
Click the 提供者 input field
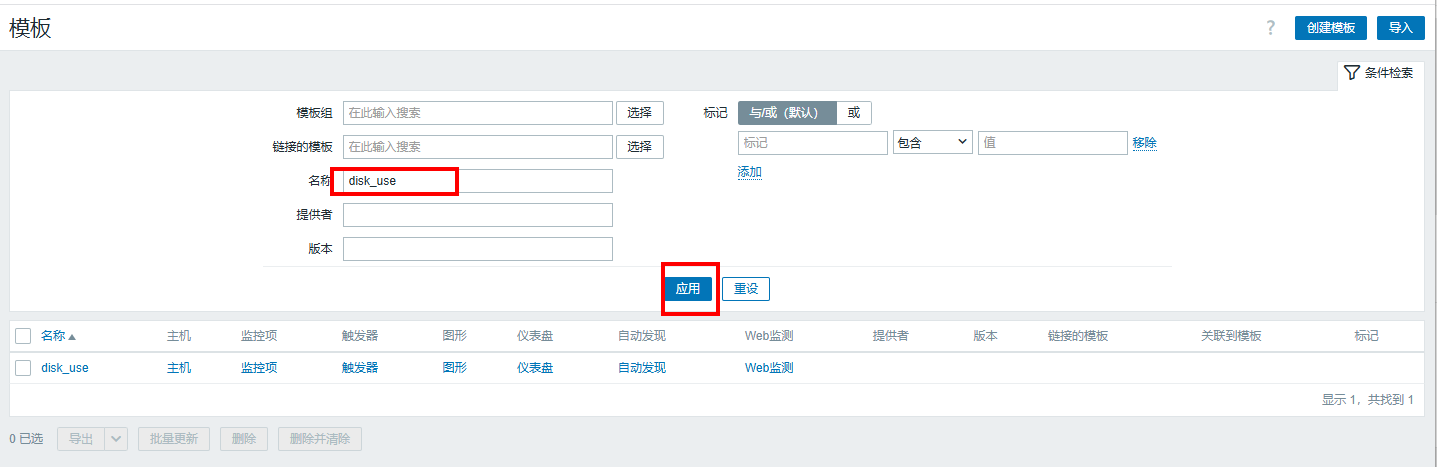pyautogui.click(x=478, y=215)
